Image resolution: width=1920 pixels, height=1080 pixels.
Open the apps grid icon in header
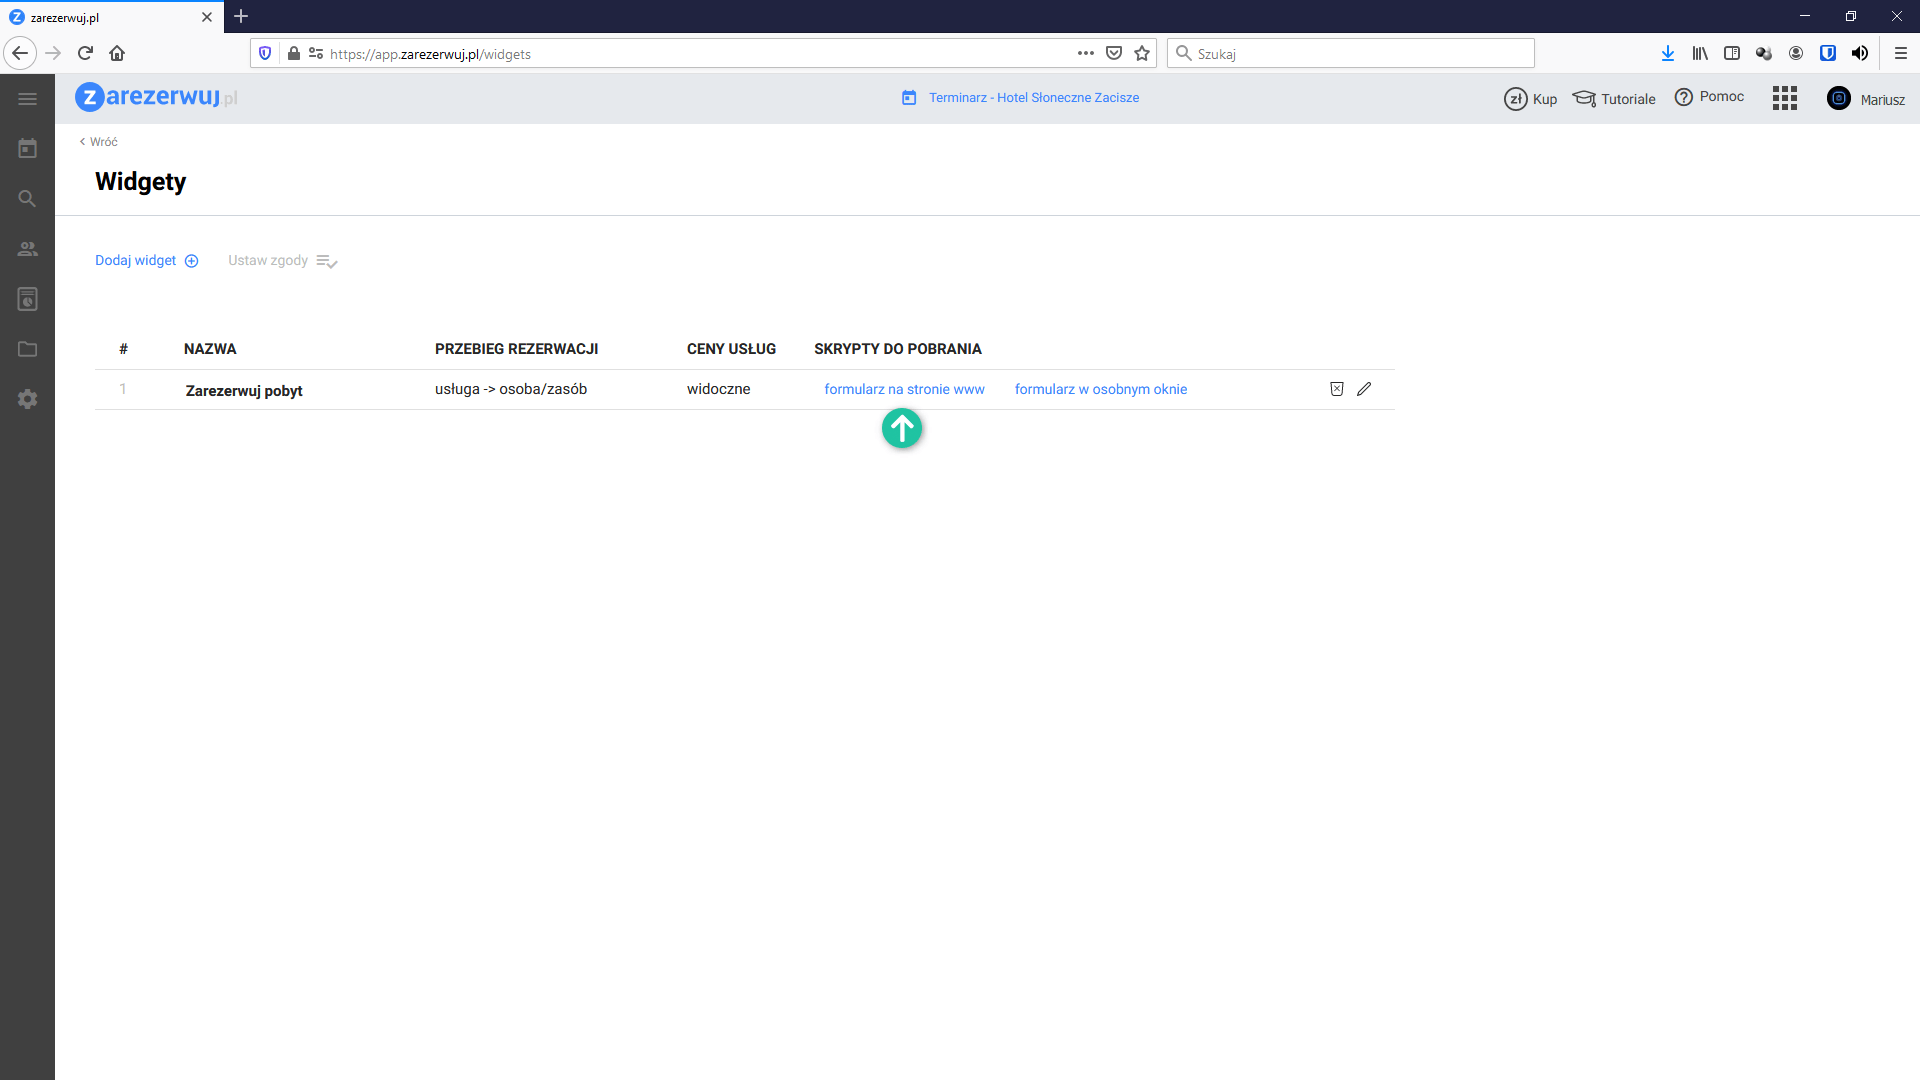pos(1784,98)
